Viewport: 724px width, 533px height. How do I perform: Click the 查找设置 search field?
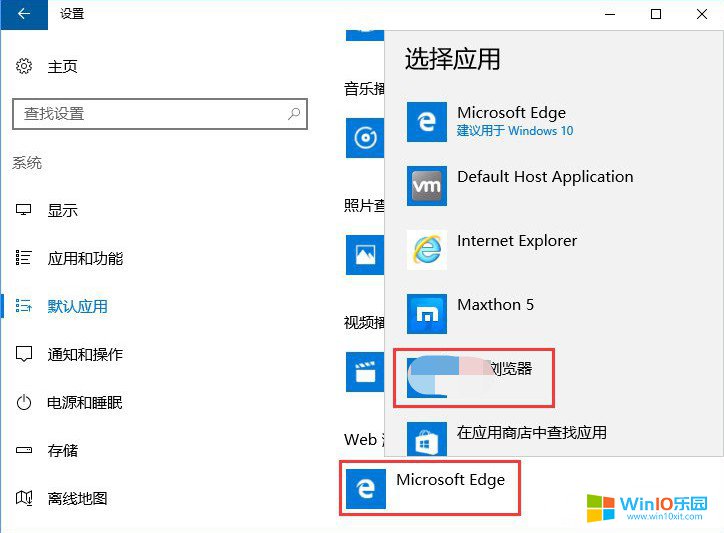[160, 114]
